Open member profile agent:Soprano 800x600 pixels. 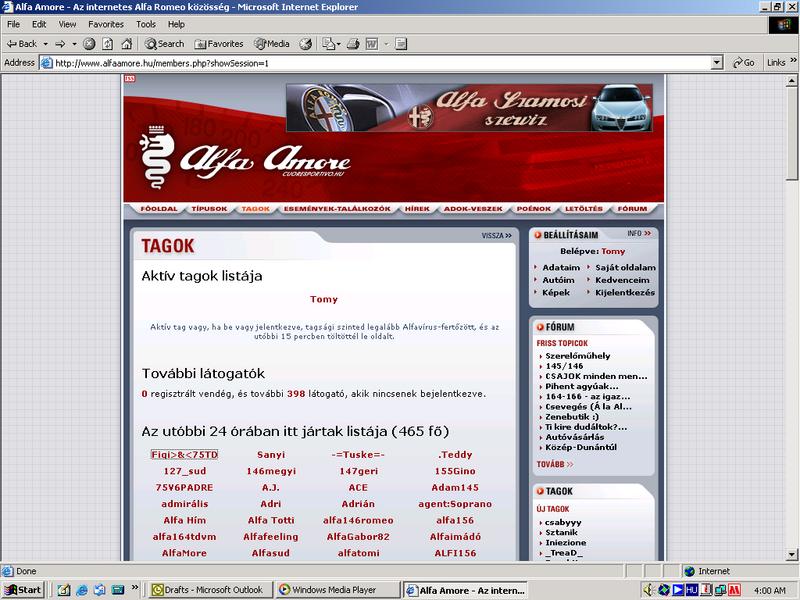455,504
